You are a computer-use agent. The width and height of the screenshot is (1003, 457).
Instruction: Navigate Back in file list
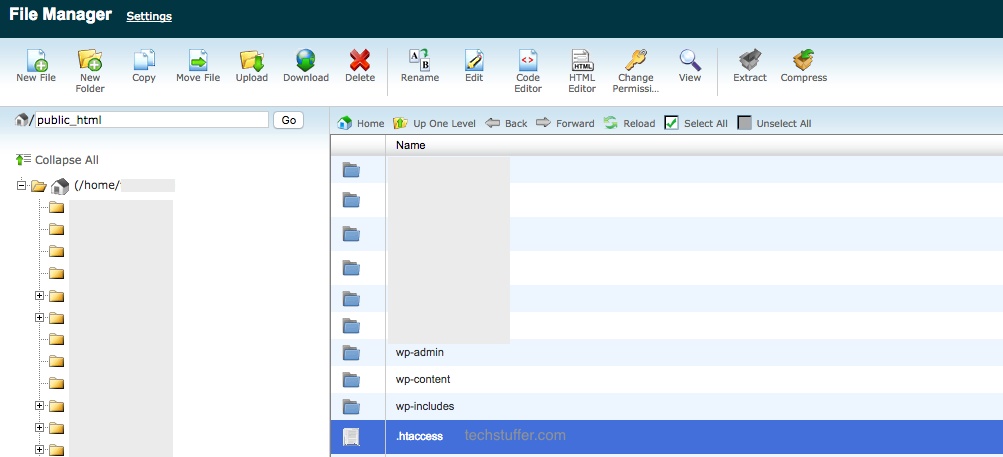(506, 123)
